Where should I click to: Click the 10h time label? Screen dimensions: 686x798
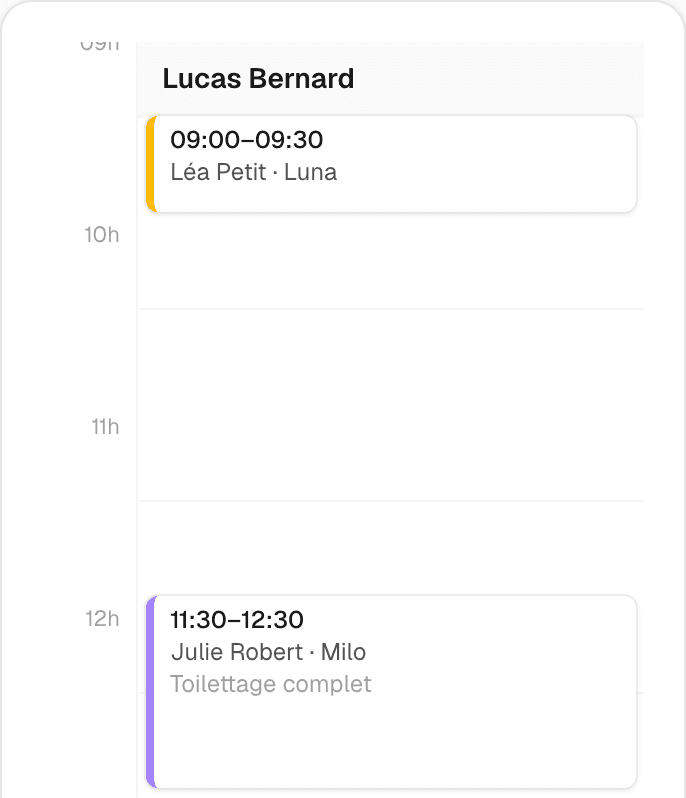[102, 235]
